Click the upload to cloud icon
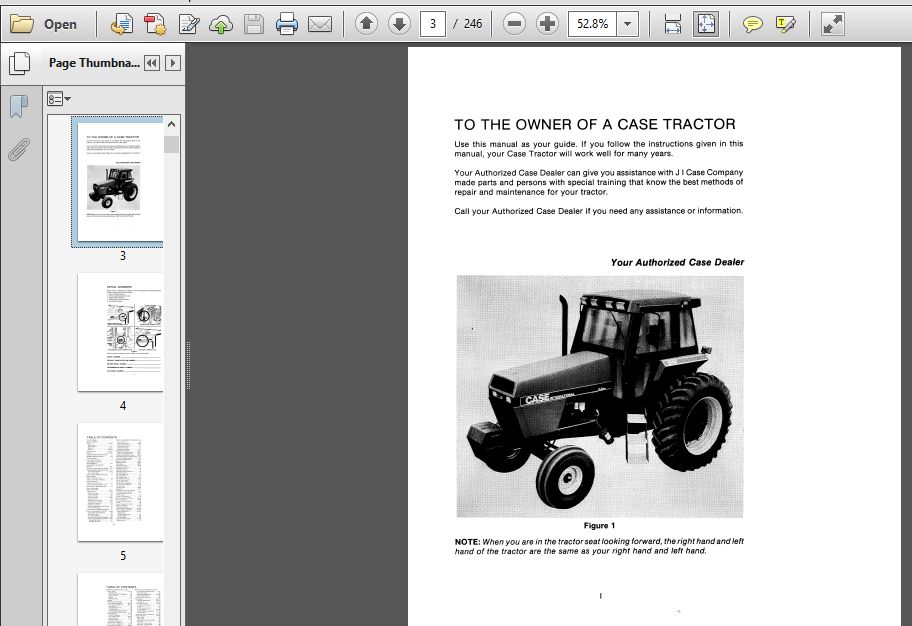 click(x=221, y=24)
